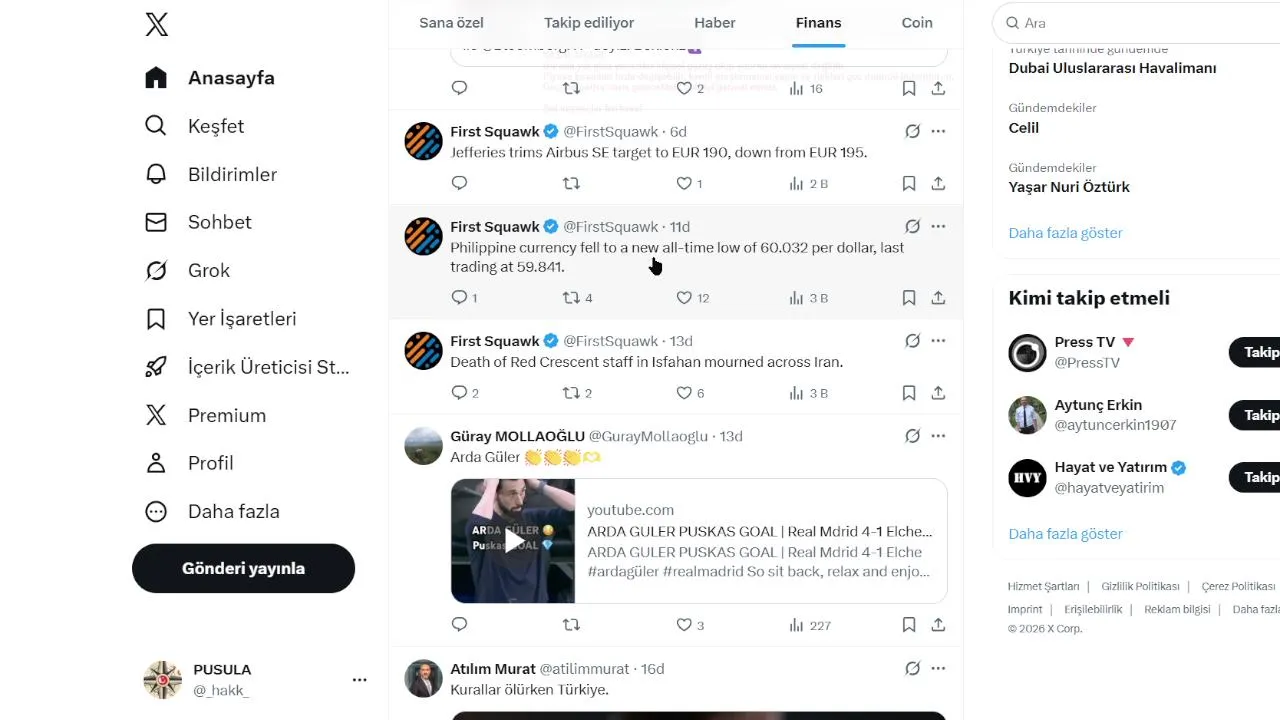Click Daha fazla göster under trends

[1065, 233]
